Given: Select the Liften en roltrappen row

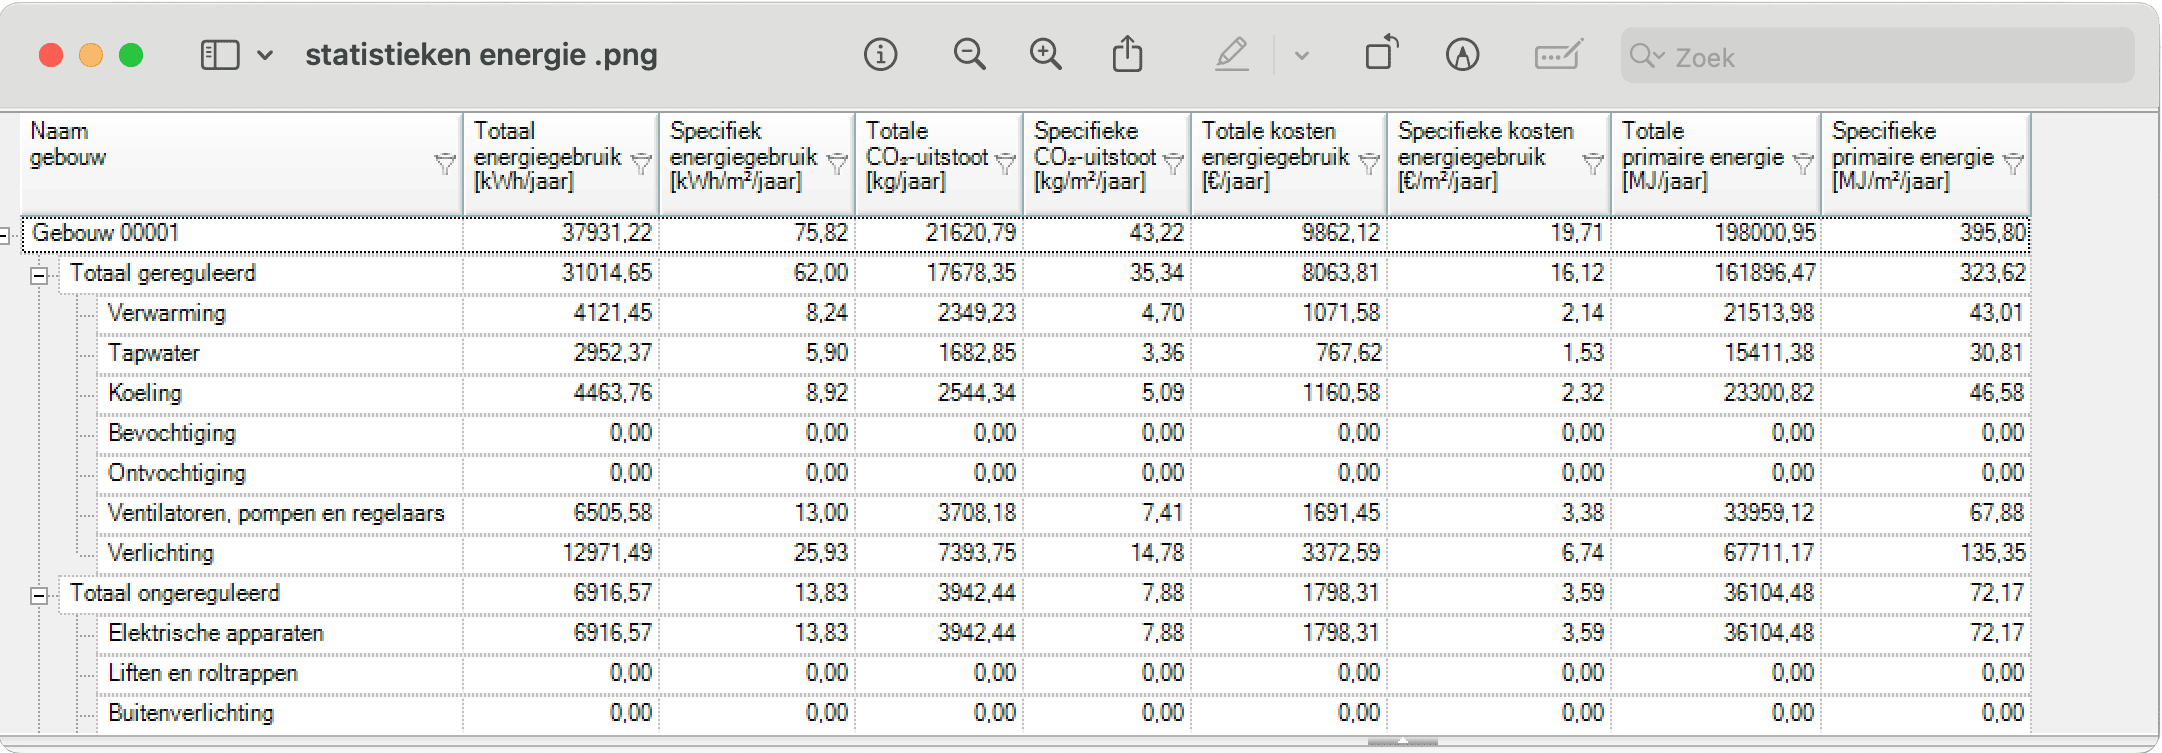Looking at the screenshot, I should click(x=1064, y=673).
